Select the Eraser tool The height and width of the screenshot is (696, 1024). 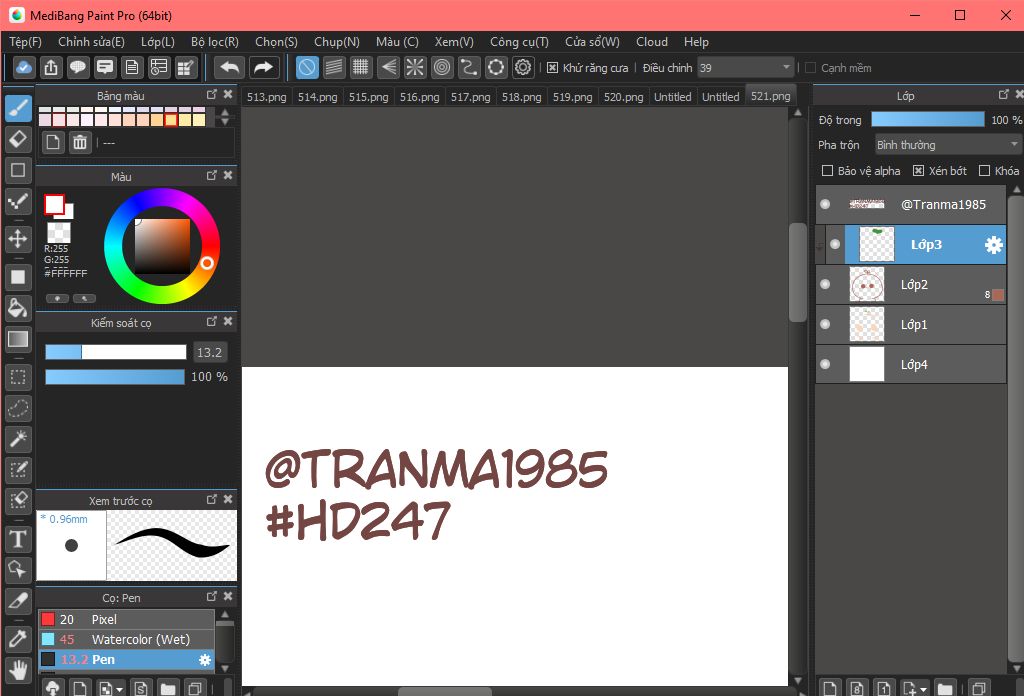tap(18, 138)
